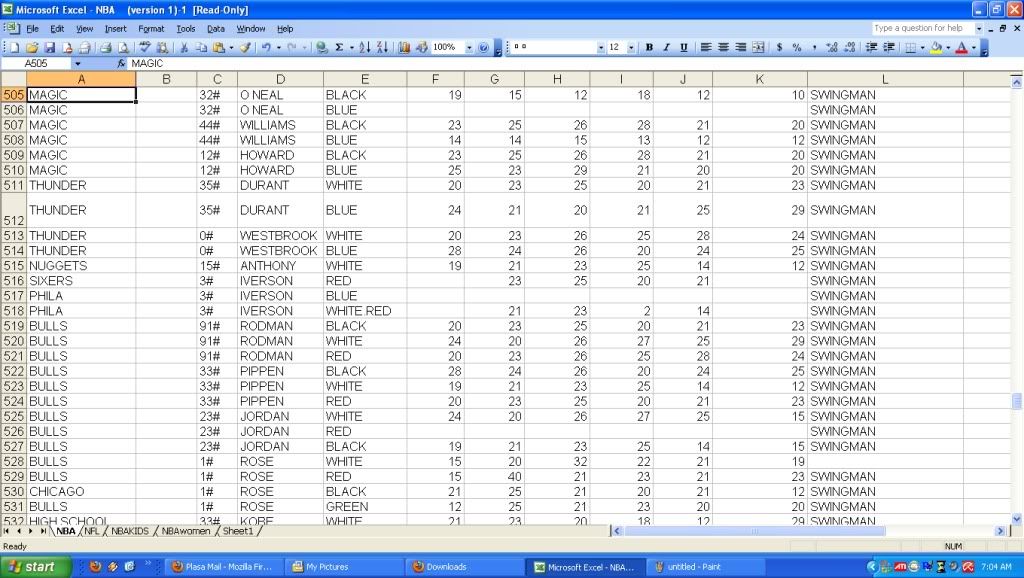The width and height of the screenshot is (1024, 578).
Task: Switch to untitled Paint taskbar window
Action: pyautogui.click(x=705, y=567)
